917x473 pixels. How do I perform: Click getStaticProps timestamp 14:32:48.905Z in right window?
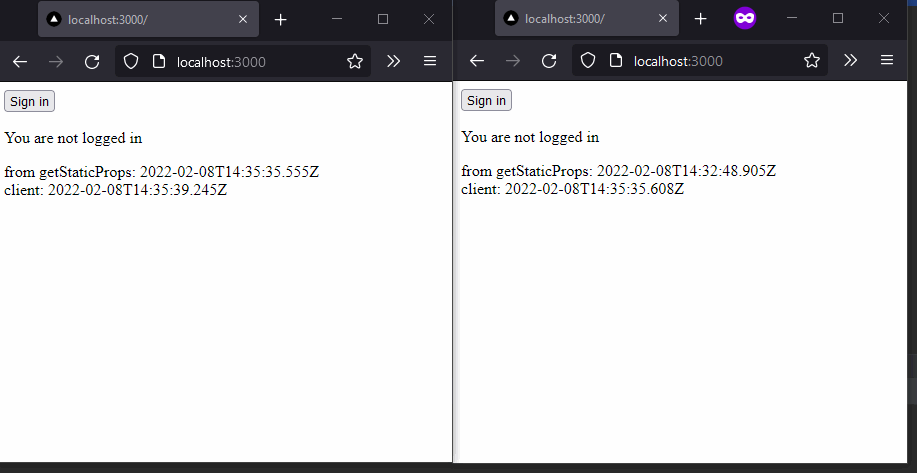[x=687, y=171]
